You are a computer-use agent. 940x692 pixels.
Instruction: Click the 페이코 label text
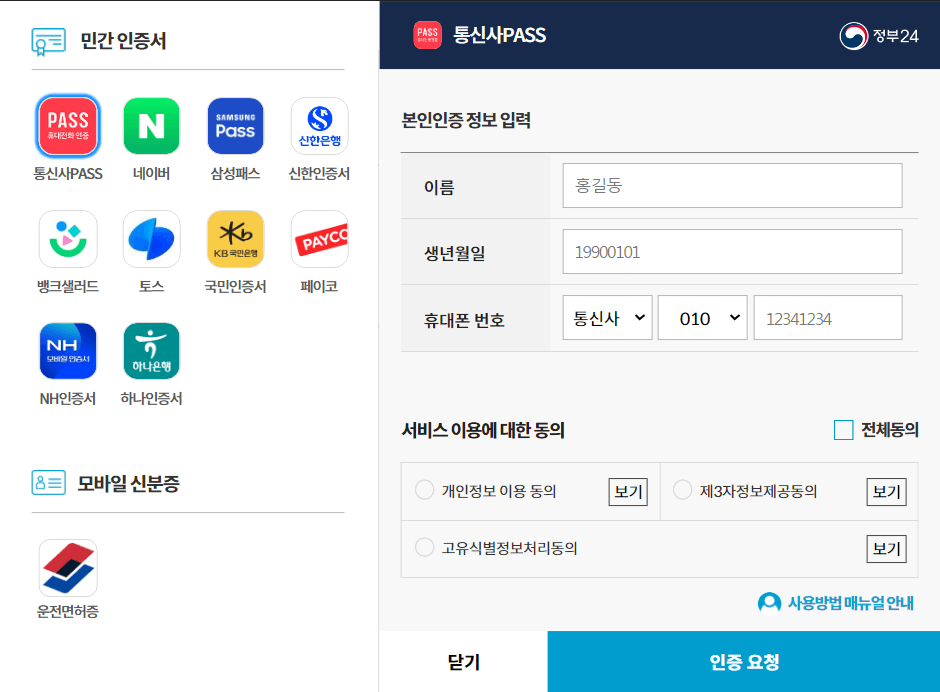pyautogui.click(x=320, y=287)
